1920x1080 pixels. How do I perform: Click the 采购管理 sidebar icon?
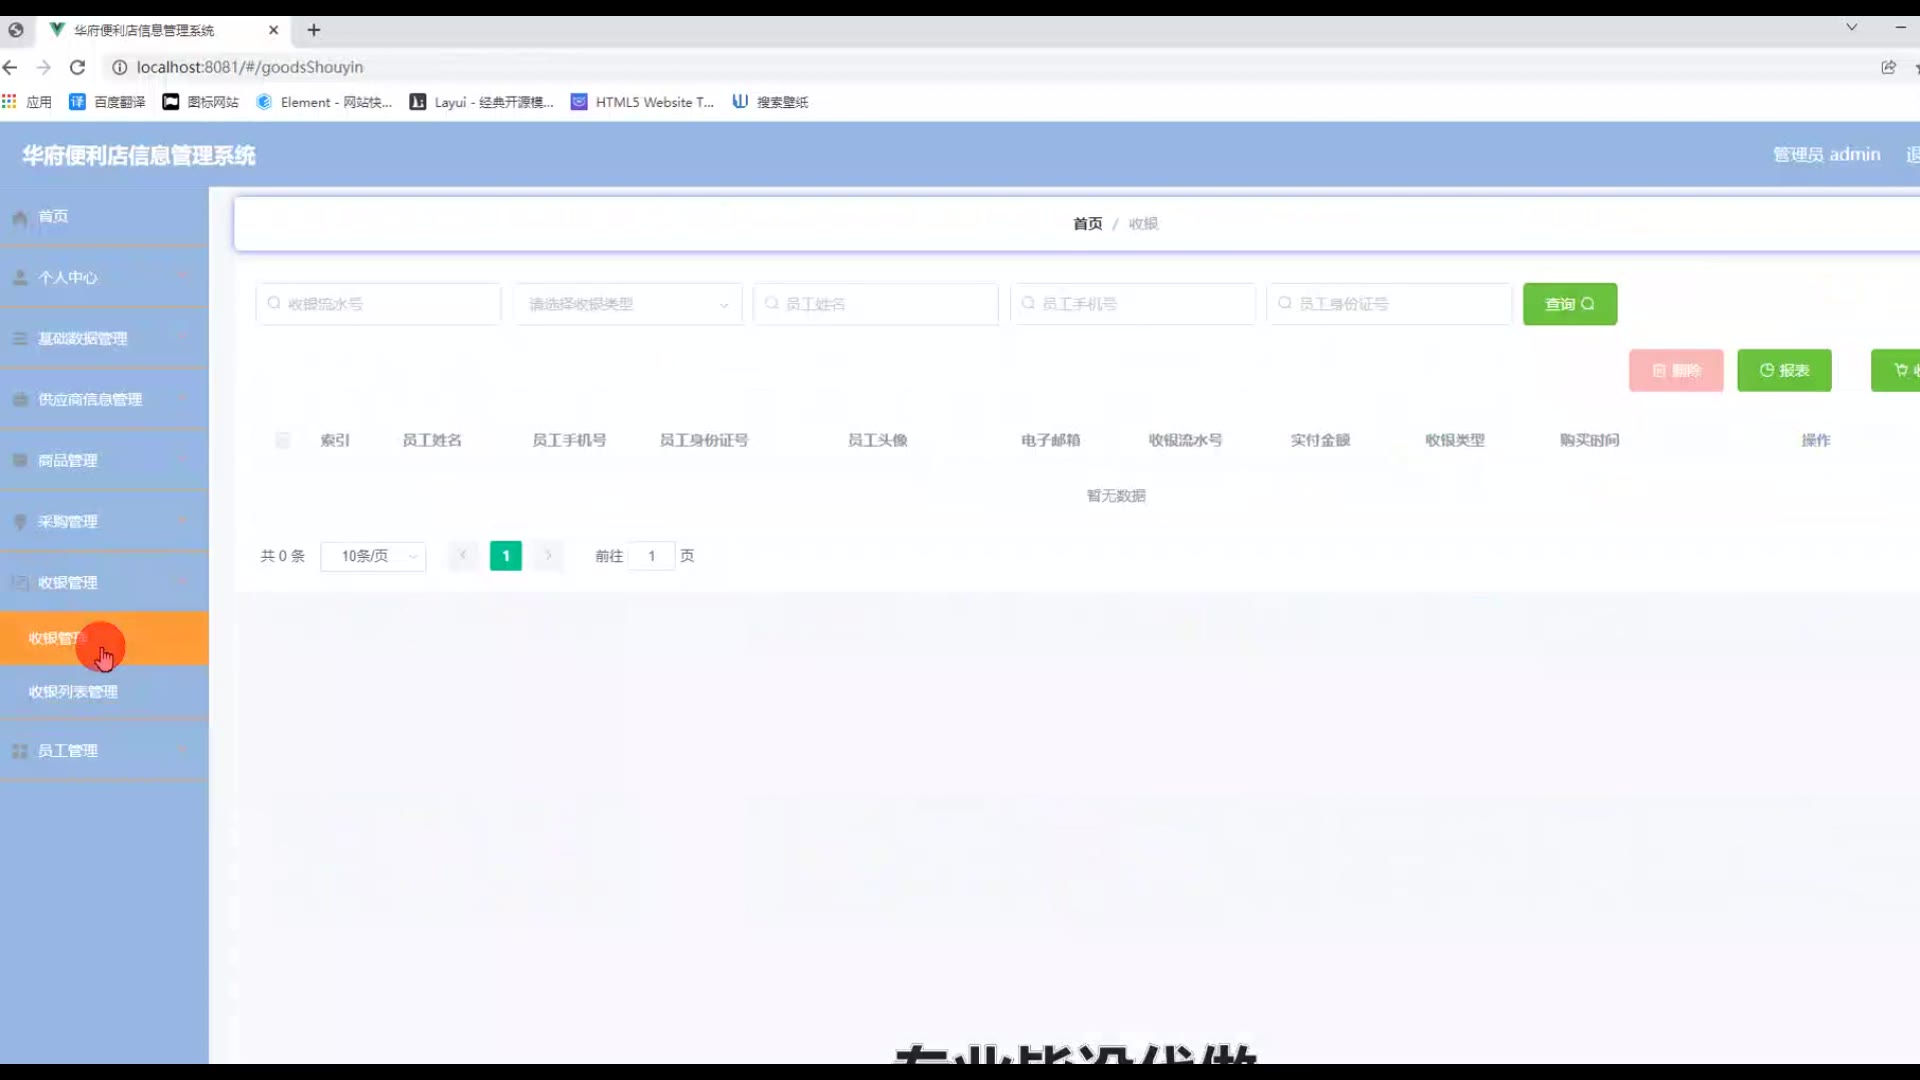point(20,522)
